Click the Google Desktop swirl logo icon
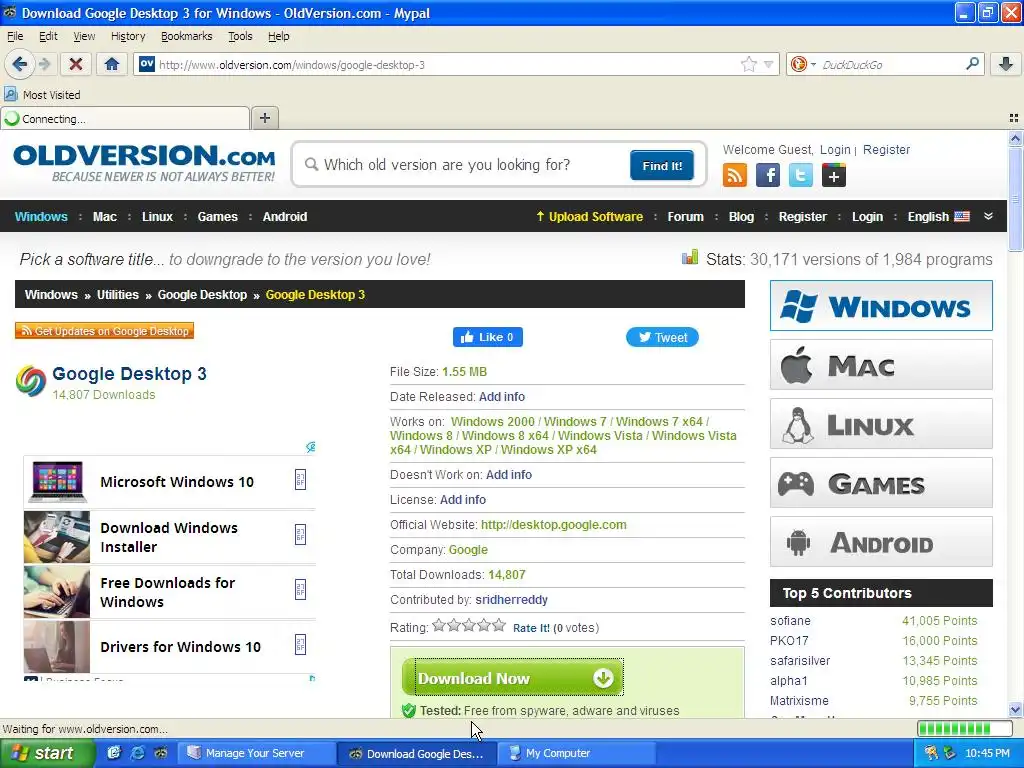The image size is (1024, 768). pyautogui.click(x=31, y=381)
